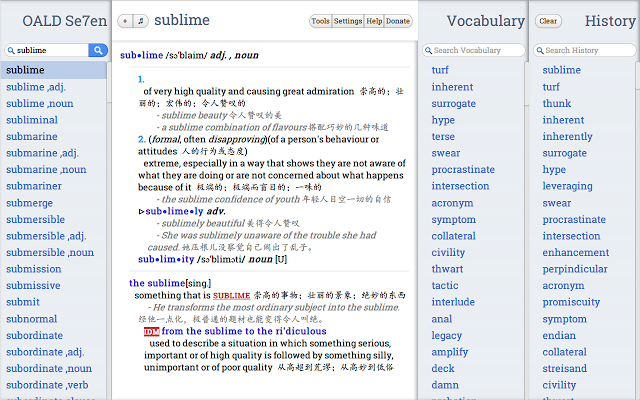Open the Tools menu
Screen dimensions: 640x400
320,21
